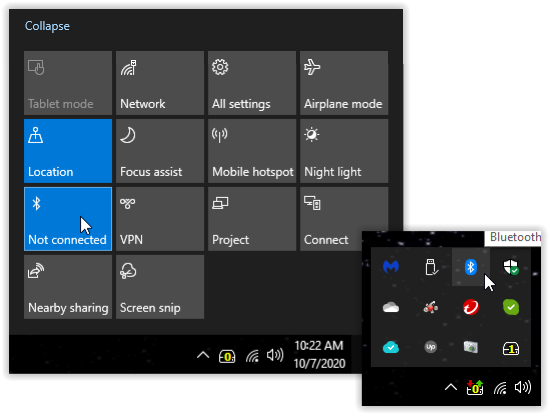Click the Safely Remove Hardware USB icon
This screenshot has width=549, height=414.
click(x=431, y=267)
